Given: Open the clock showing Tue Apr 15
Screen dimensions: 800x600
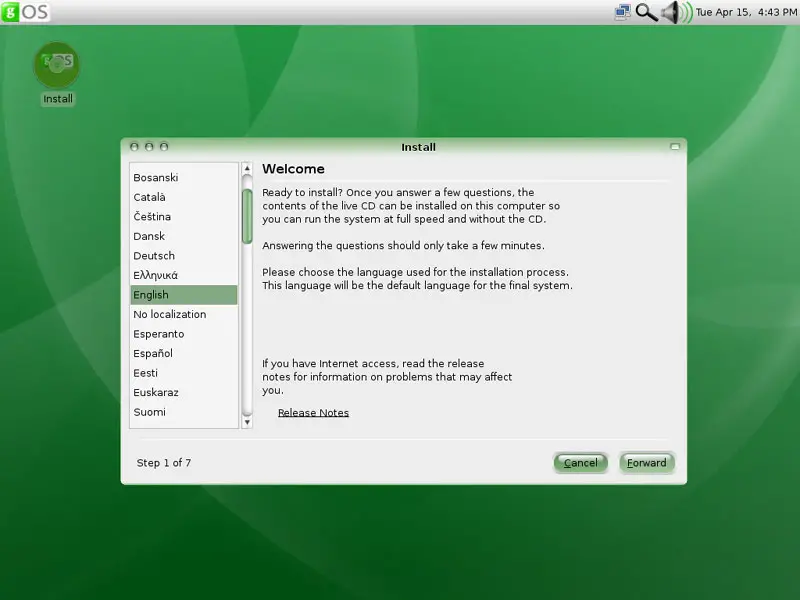Looking at the screenshot, I should pyautogui.click(x=745, y=12).
